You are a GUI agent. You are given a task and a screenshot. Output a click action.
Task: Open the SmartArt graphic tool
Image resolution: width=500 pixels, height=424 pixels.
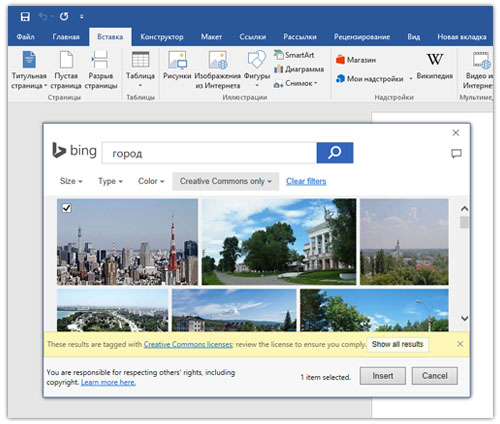pos(294,55)
